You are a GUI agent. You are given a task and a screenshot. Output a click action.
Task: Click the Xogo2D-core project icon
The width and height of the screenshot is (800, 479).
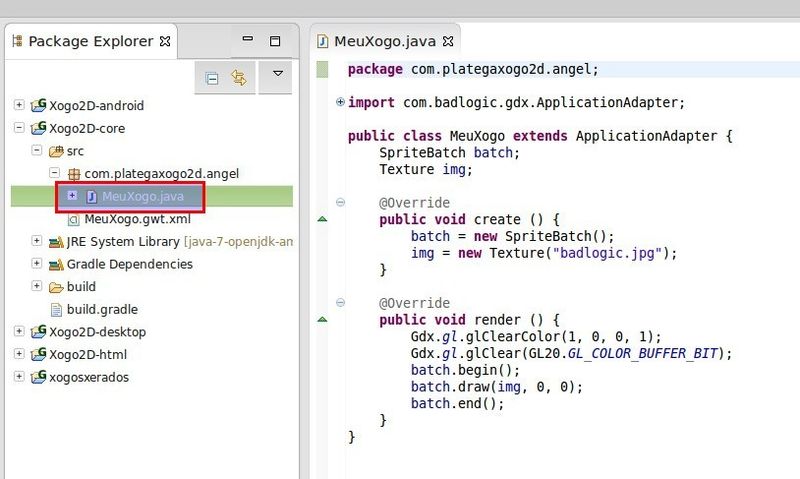coord(38,128)
